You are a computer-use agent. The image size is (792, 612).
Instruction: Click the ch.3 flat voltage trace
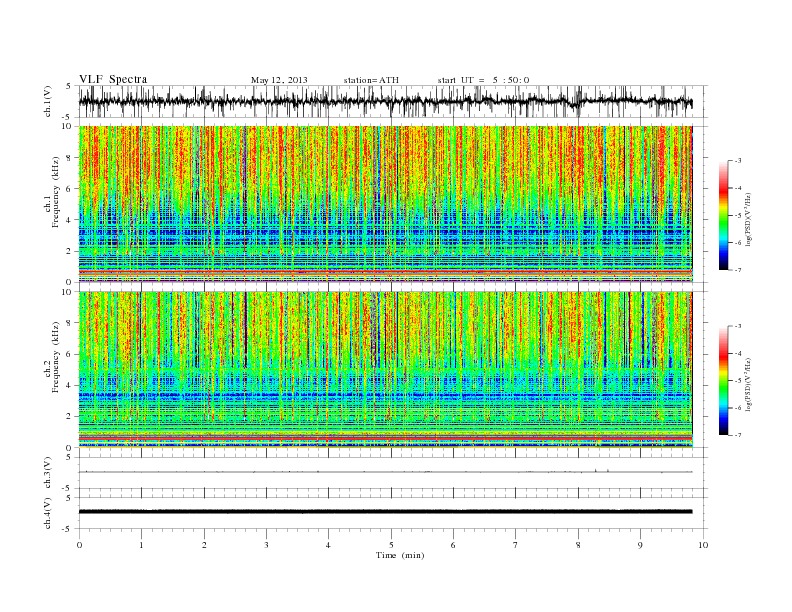point(385,472)
